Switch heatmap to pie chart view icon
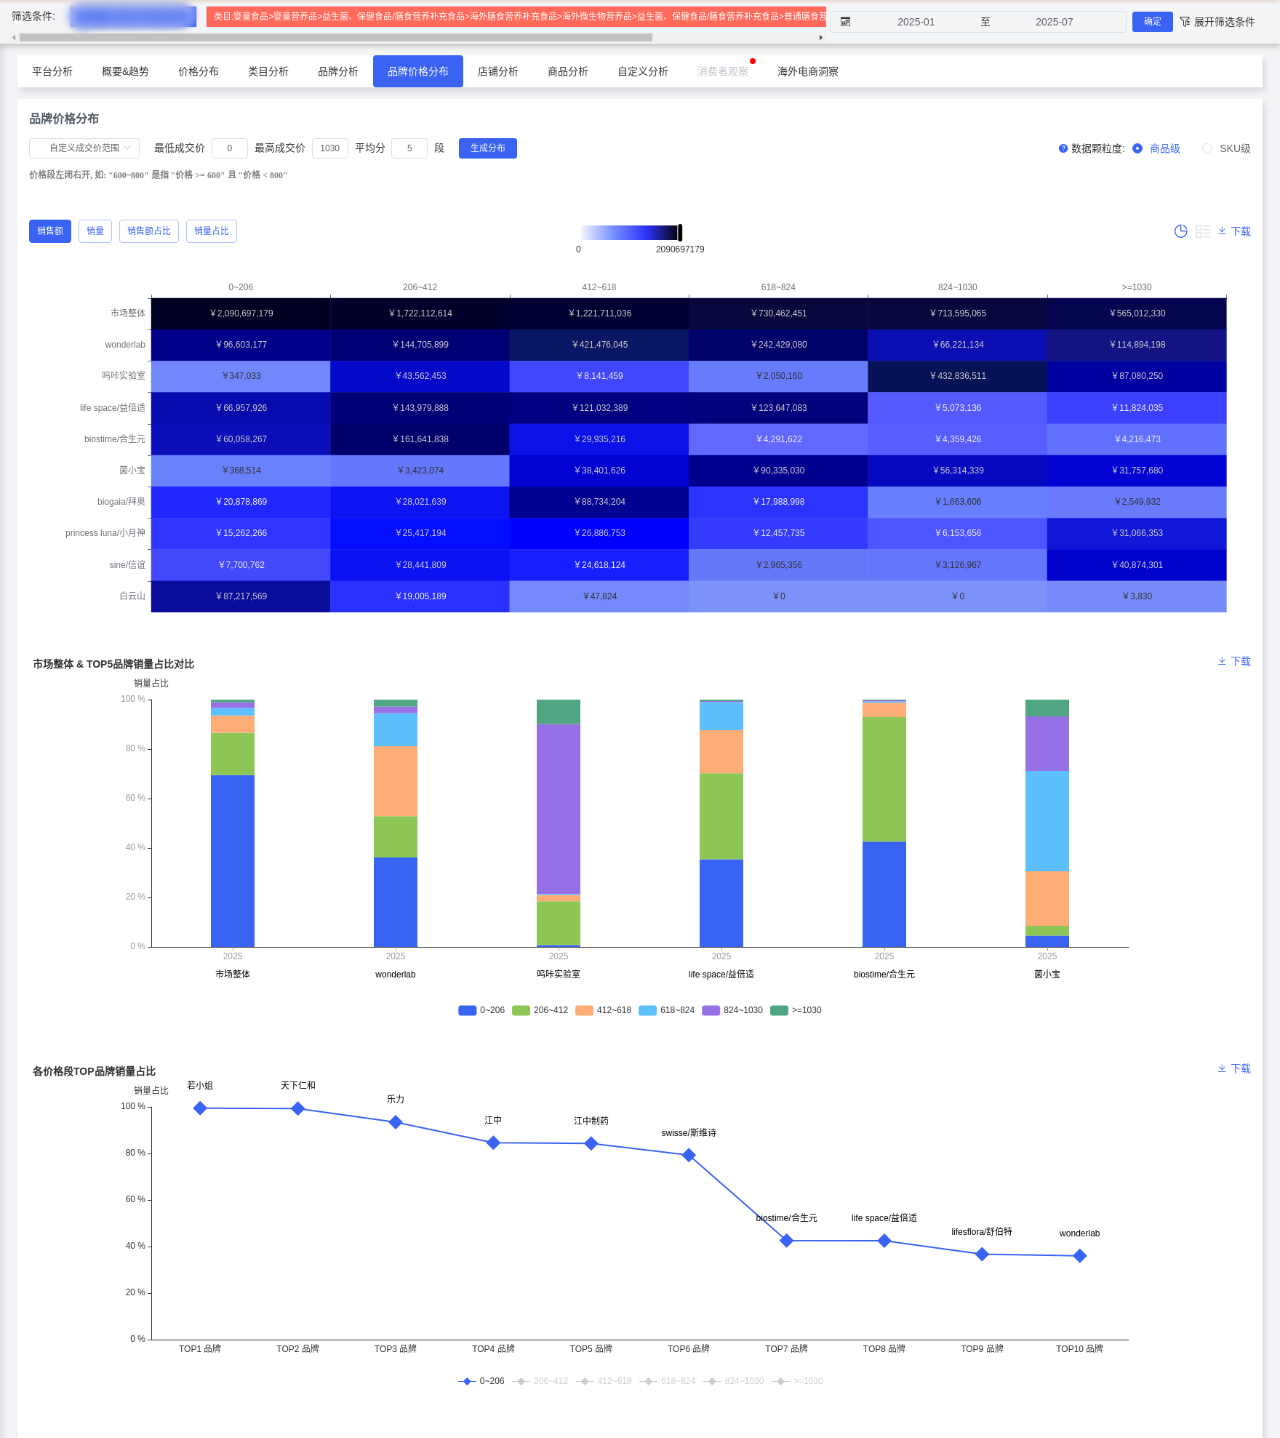Viewport: 1280px width, 1438px height. (x=1180, y=231)
